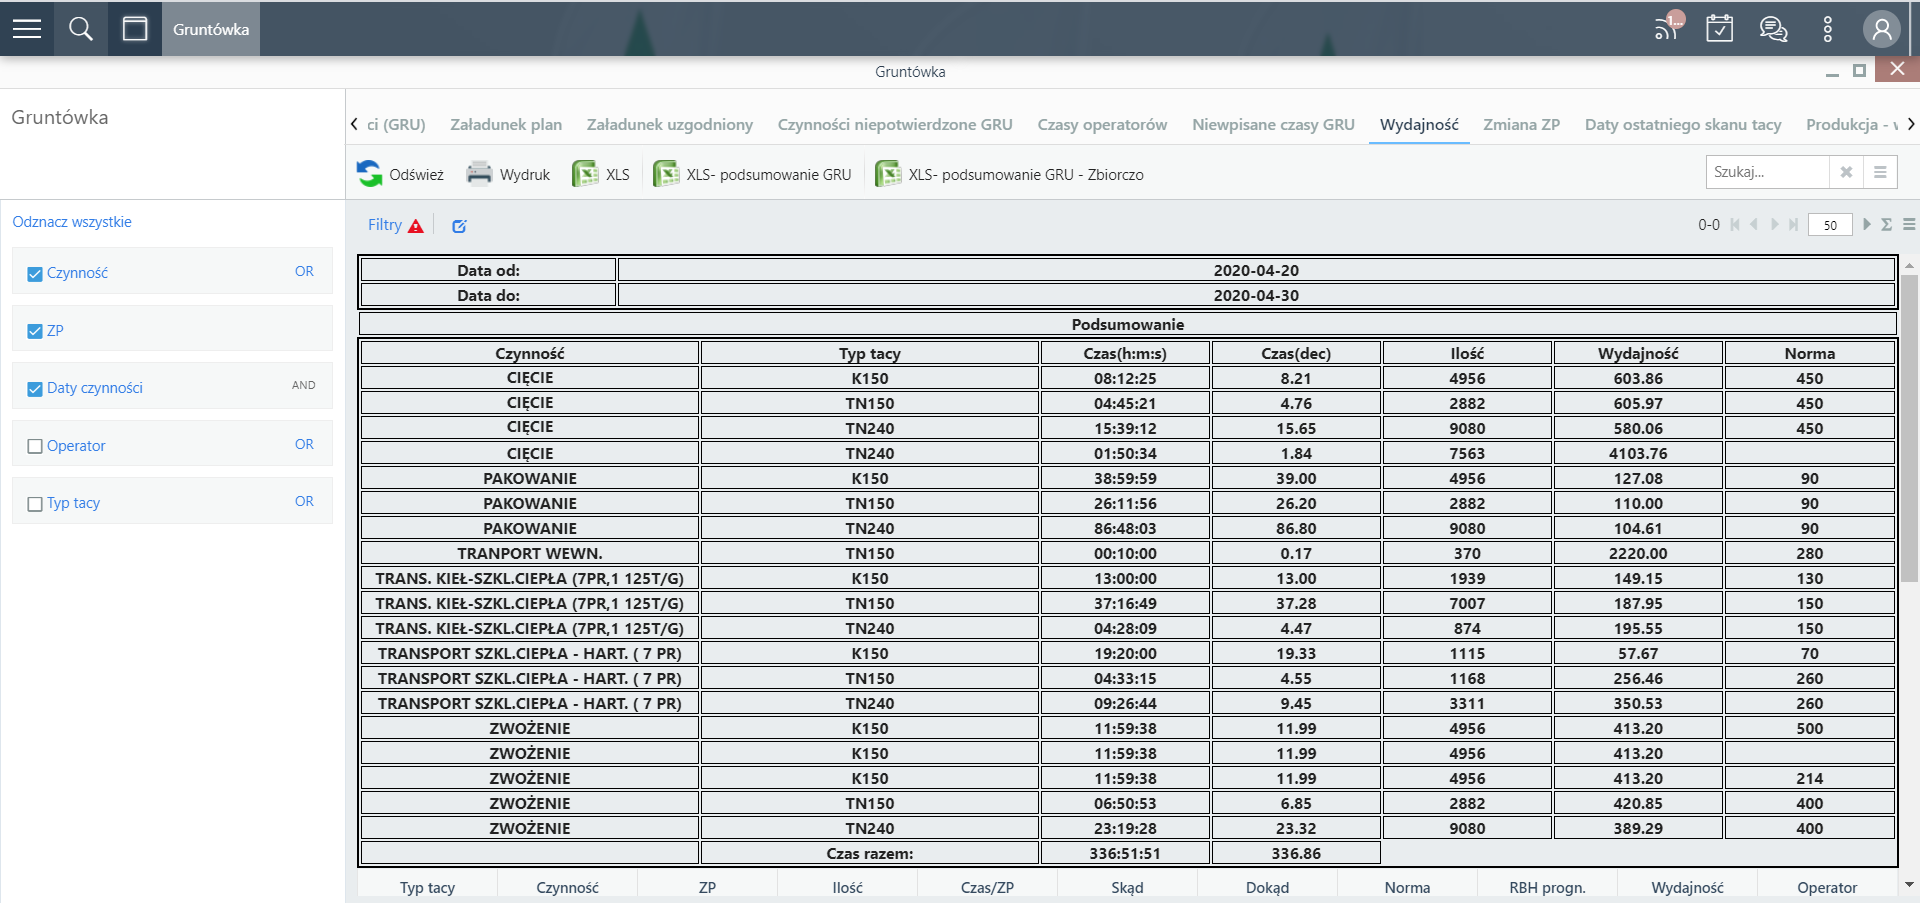Open the global search icon
Image resolution: width=1920 pixels, height=903 pixels.
[x=81, y=29]
